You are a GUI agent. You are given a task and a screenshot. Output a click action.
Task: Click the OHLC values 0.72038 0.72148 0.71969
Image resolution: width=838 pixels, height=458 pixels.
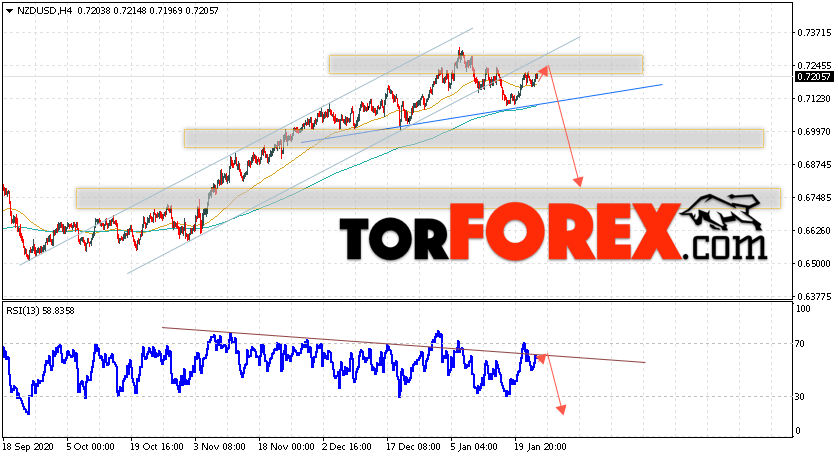click(129, 11)
